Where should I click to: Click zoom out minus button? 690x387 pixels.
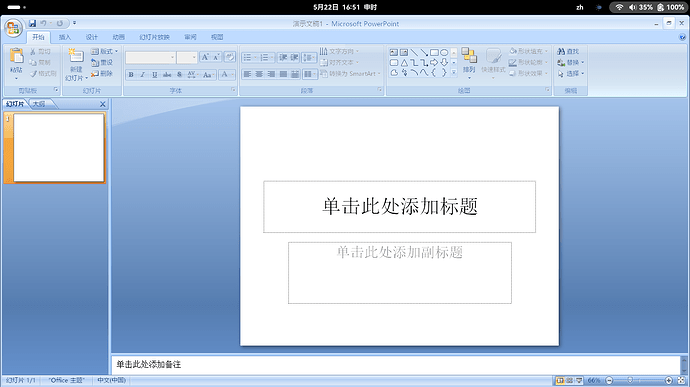point(609,380)
